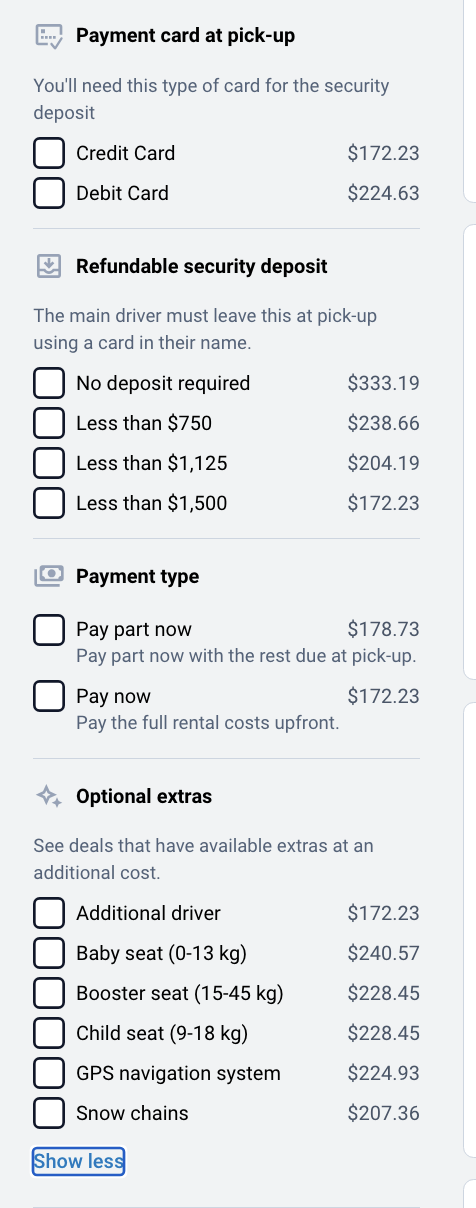Check the Debit Card checkbox
Screen dimensions: 476x1208
[x=49, y=193]
